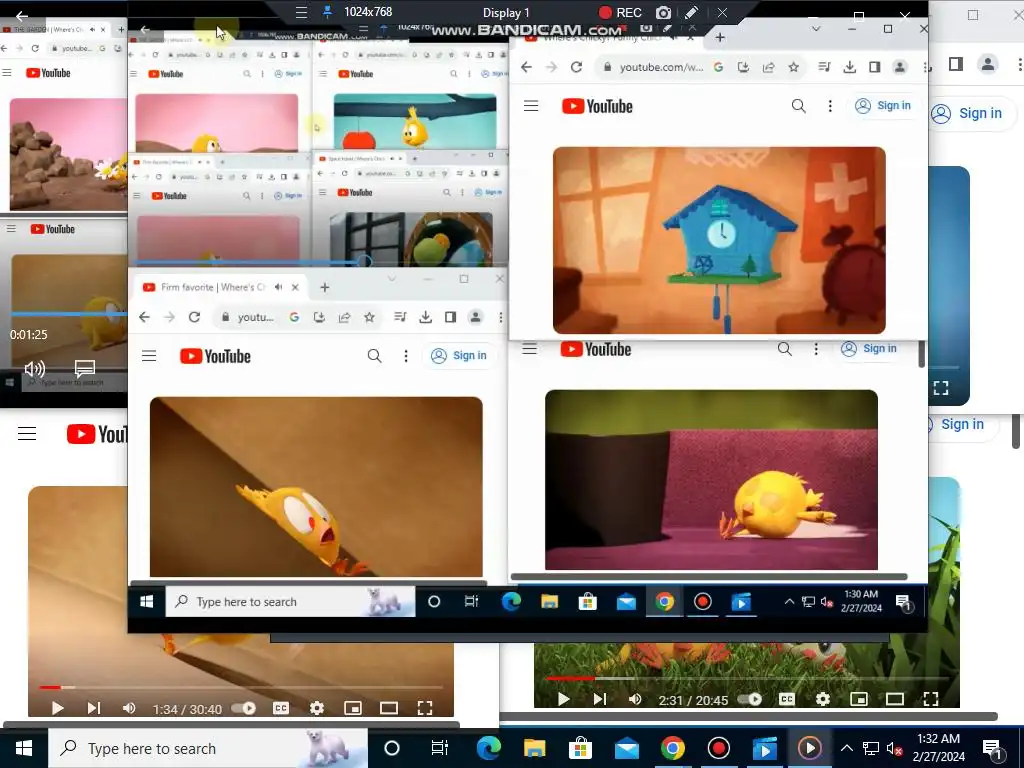Click media control icon in cuckoo clock window toolbar
This screenshot has height=768, width=1024.
(824, 67)
